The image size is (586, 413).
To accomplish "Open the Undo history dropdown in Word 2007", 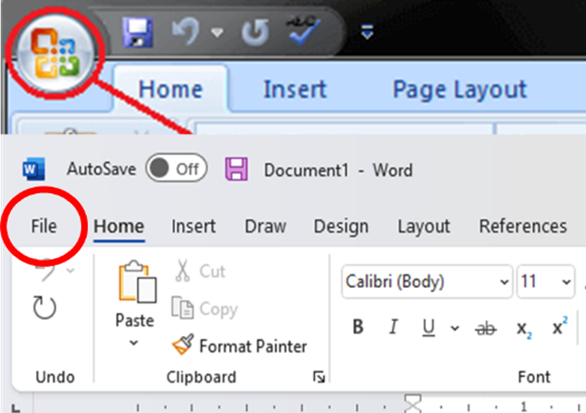I will pos(217,33).
